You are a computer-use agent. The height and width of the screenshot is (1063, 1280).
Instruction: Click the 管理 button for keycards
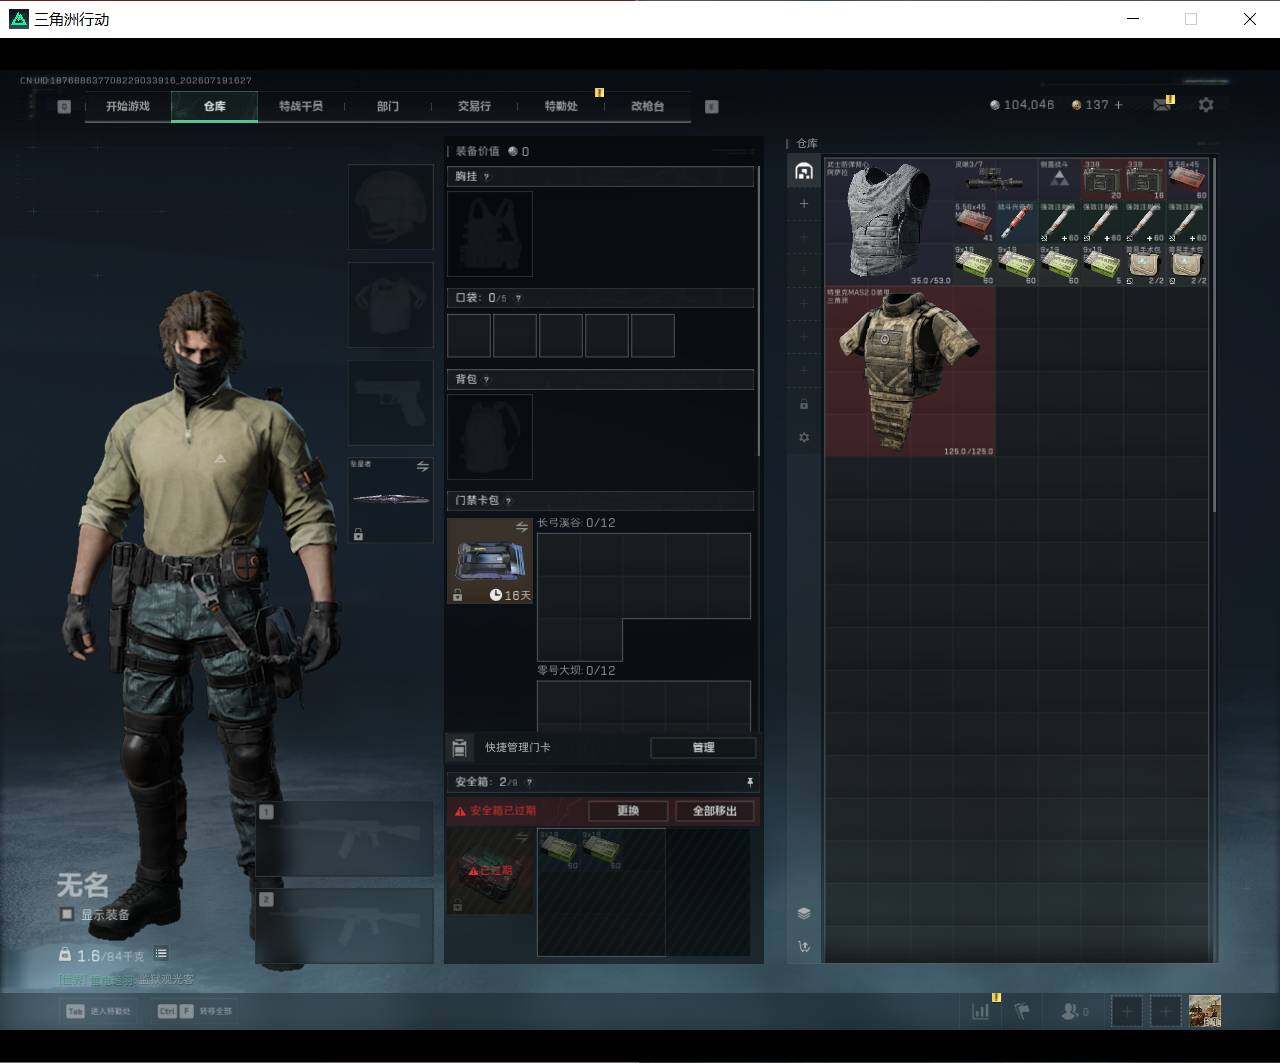coord(703,747)
